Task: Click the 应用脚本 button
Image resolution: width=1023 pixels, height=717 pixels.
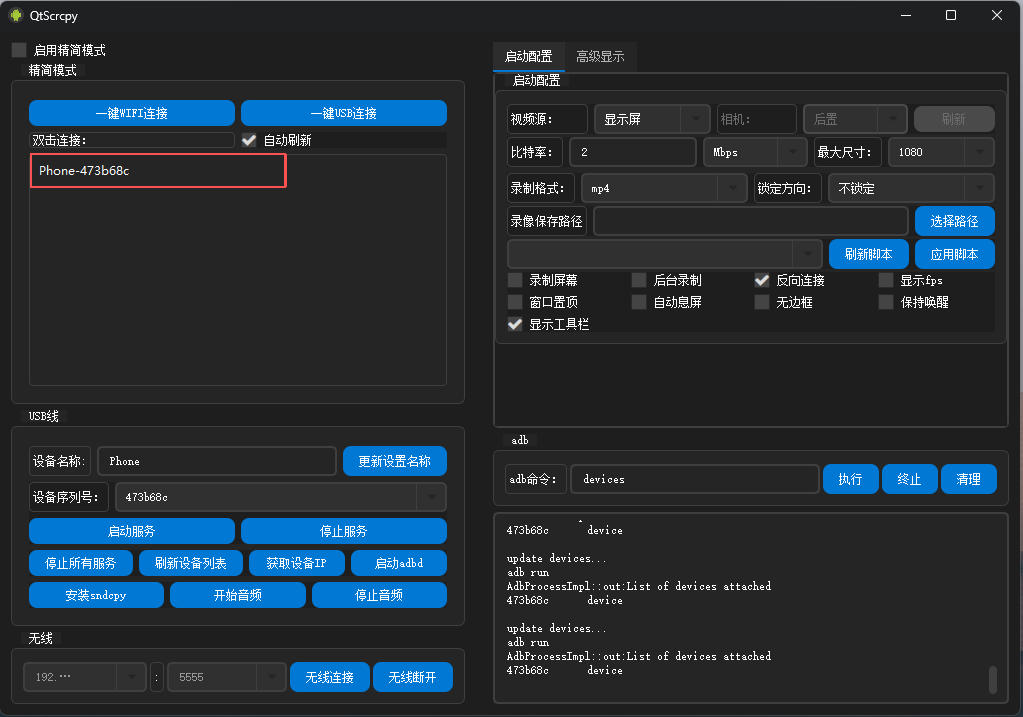Action: pyautogui.click(x=954, y=254)
